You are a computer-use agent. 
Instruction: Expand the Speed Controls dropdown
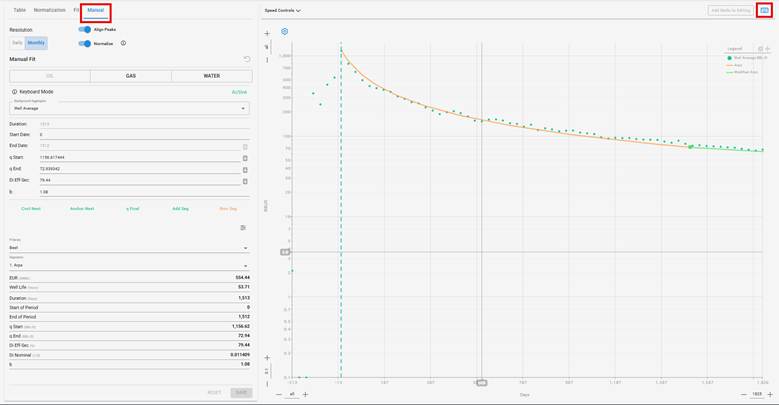pos(283,10)
